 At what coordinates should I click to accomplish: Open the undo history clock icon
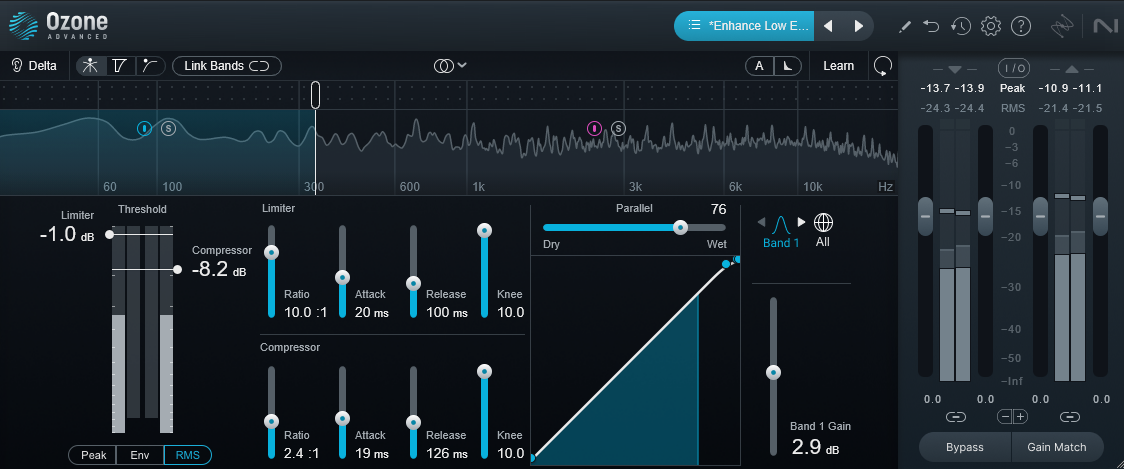tap(961, 26)
